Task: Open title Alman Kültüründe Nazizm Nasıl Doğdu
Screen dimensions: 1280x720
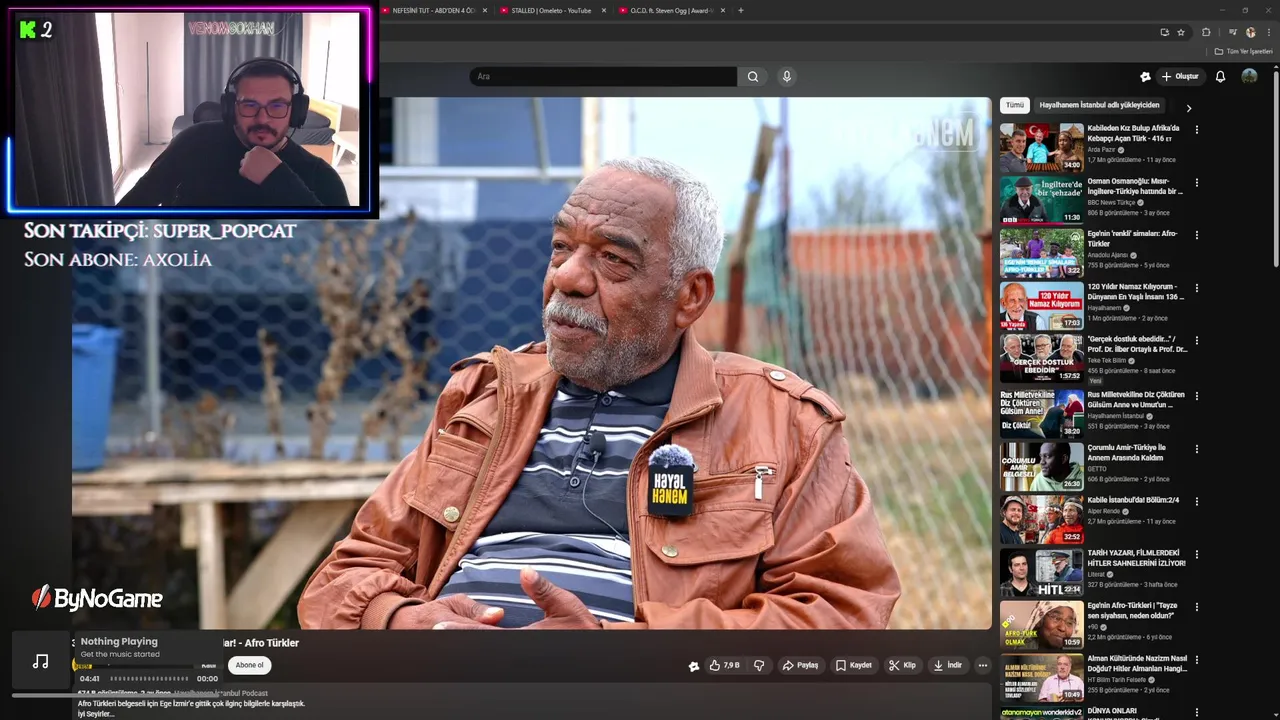Action: pyautogui.click(x=1137, y=664)
